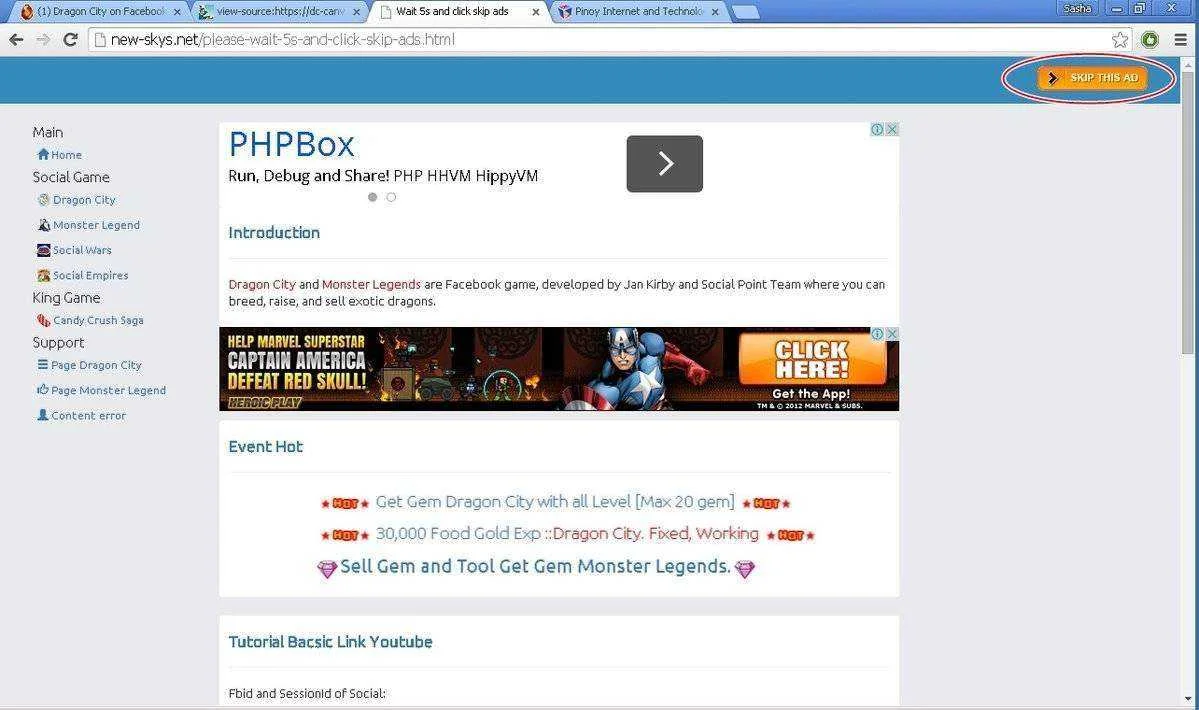Click the Content error person icon
This screenshot has height=710, width=1199.
[43, 415]
